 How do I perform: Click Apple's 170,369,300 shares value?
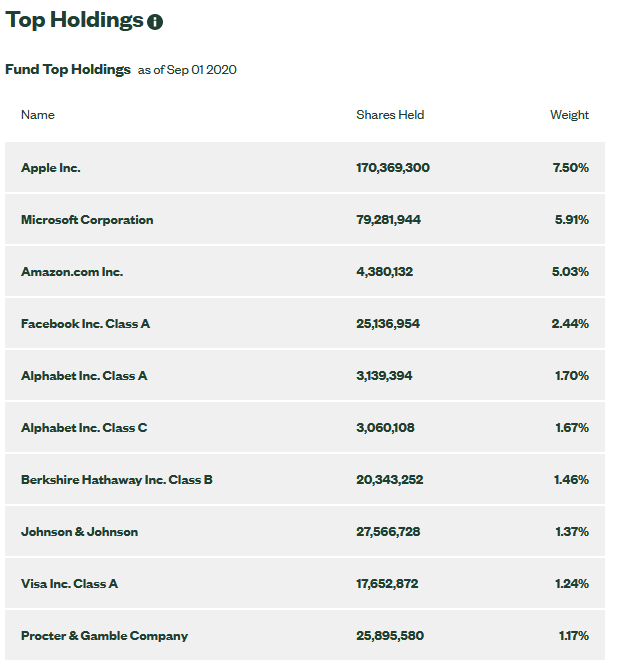click(x=393, y=167)
